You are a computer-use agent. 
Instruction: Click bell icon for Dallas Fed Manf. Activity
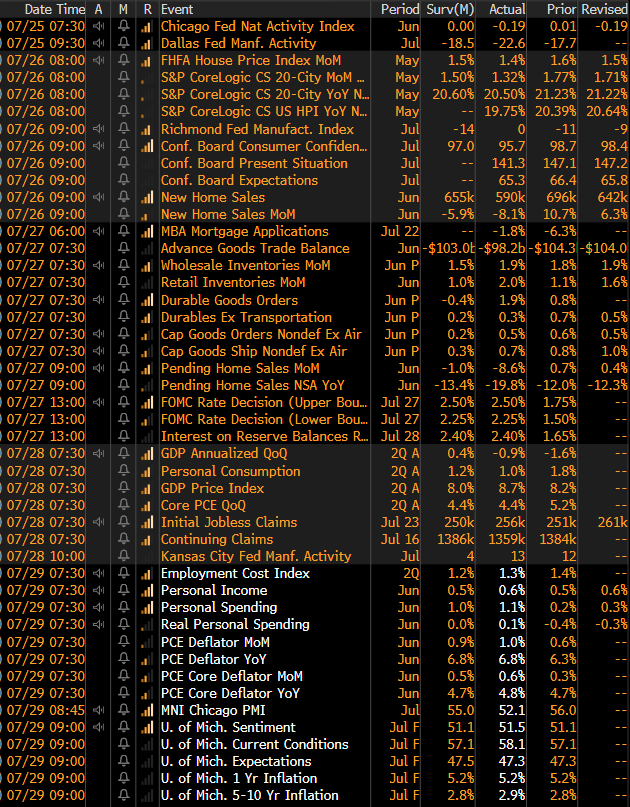click(x=123, y=43)
